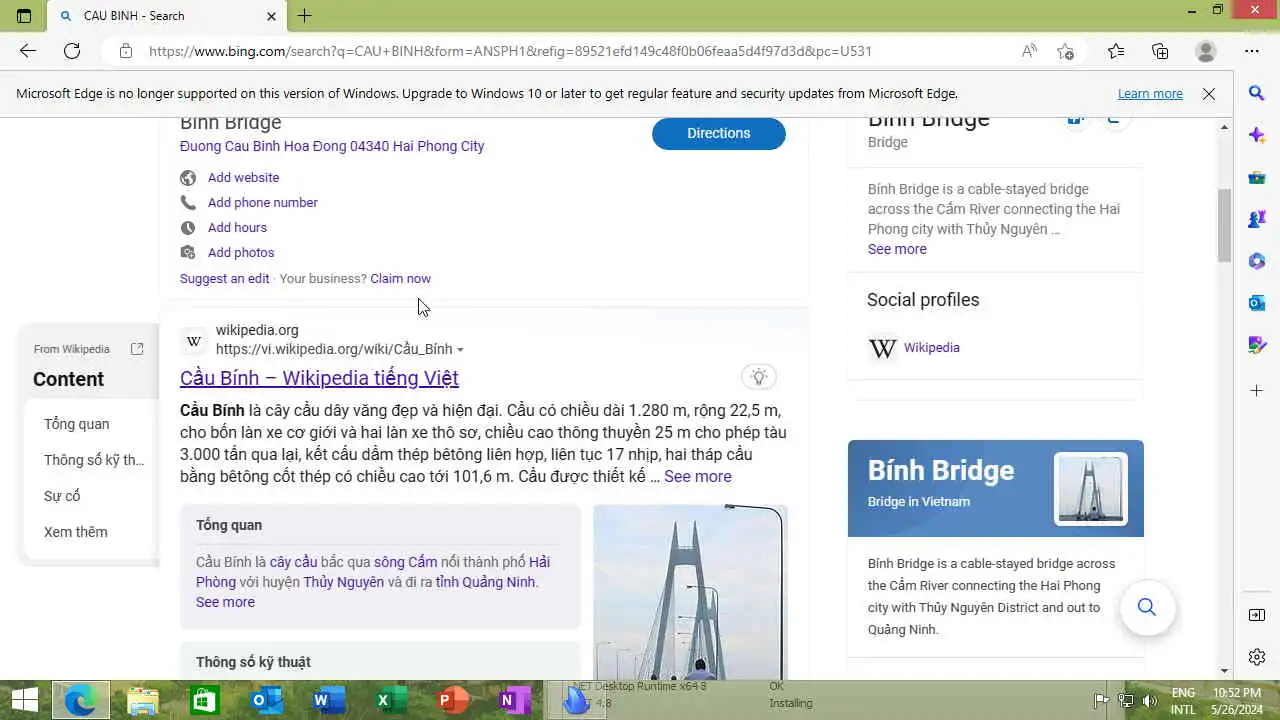
Task: Refresh the current page
Action: (x=72, y=51)
